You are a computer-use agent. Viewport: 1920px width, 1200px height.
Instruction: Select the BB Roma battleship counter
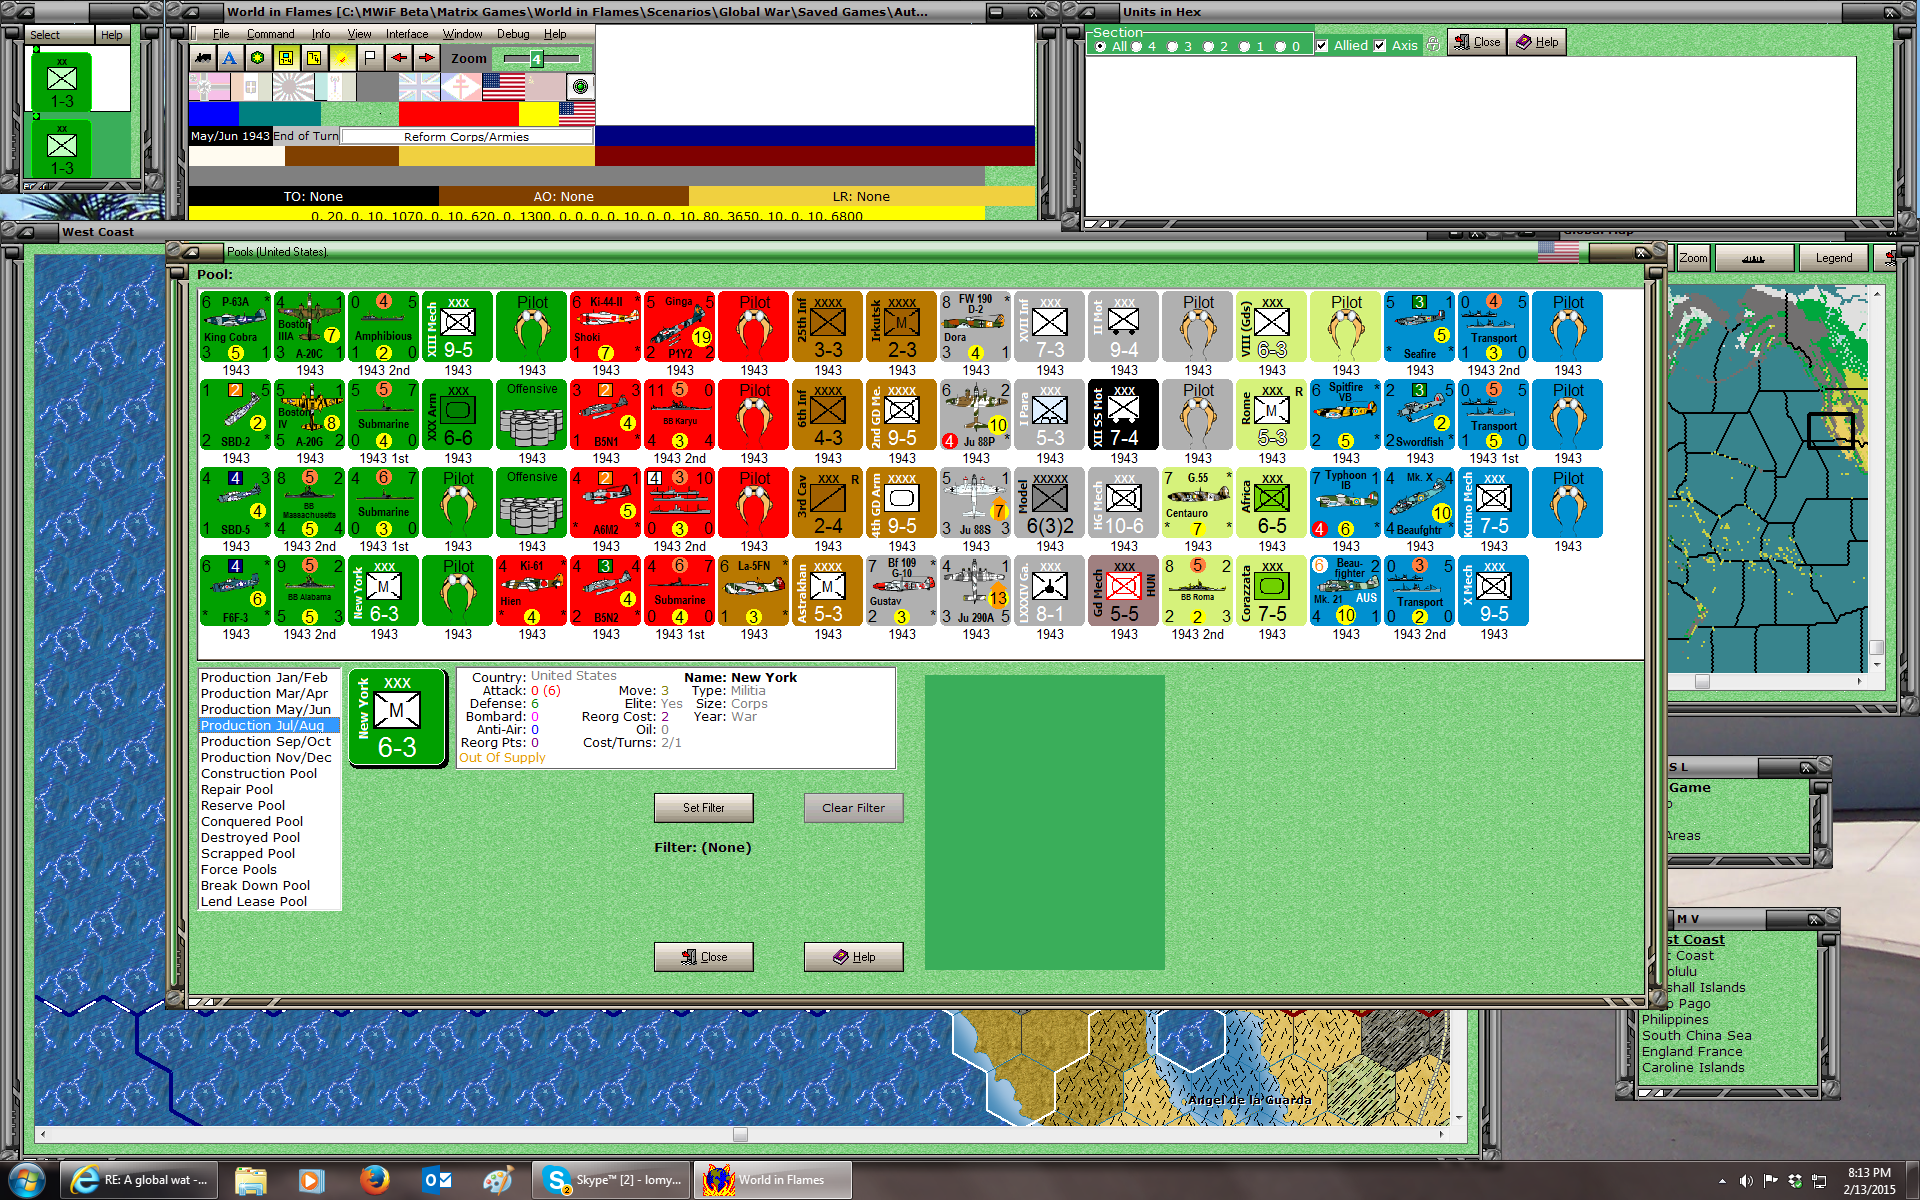1198,591
